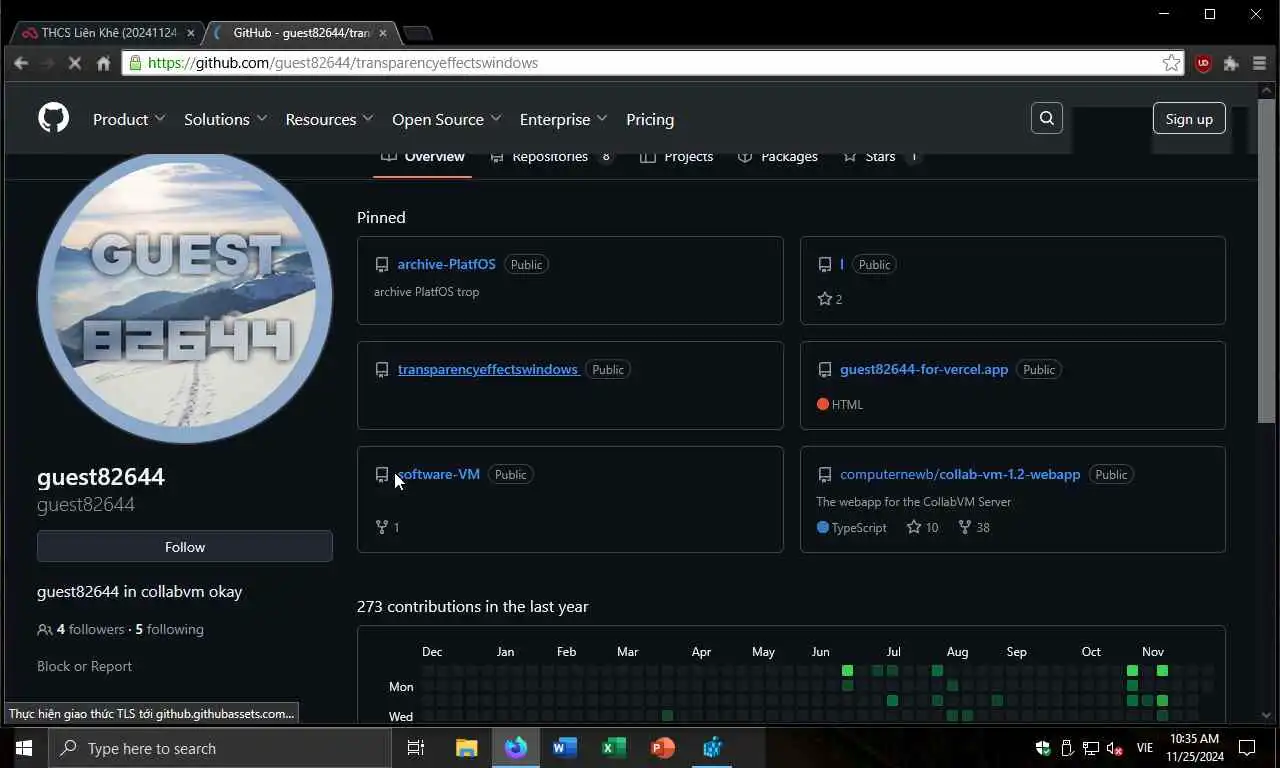Click the browser forward arrow

point(47,63)
